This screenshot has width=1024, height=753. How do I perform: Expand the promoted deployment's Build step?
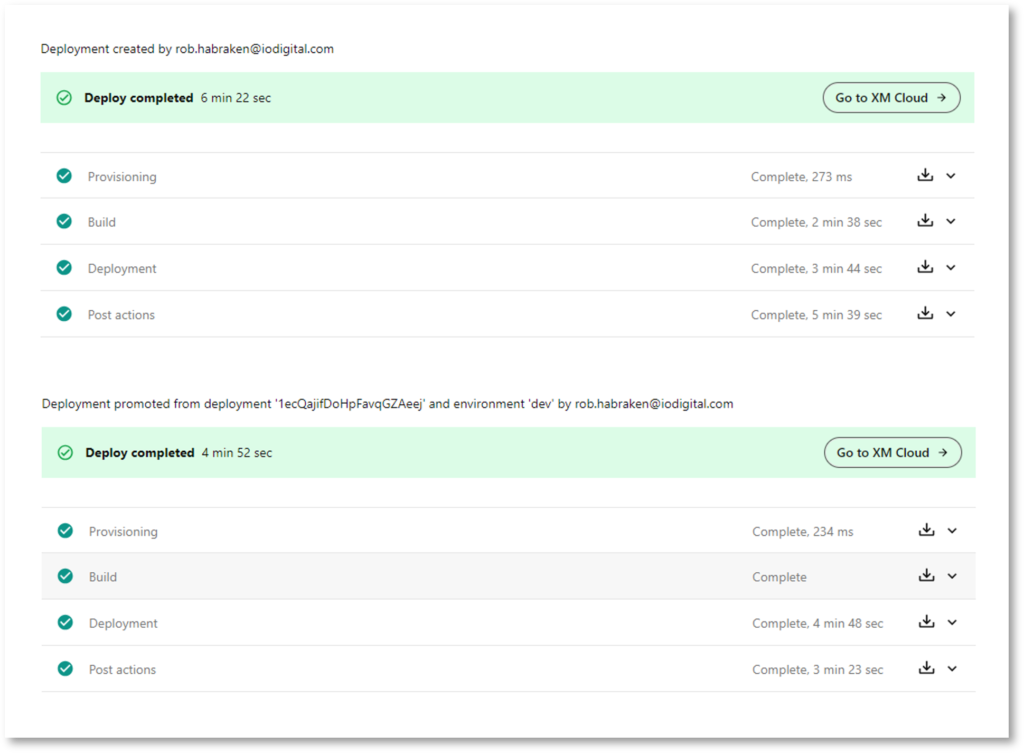(952, 577)
